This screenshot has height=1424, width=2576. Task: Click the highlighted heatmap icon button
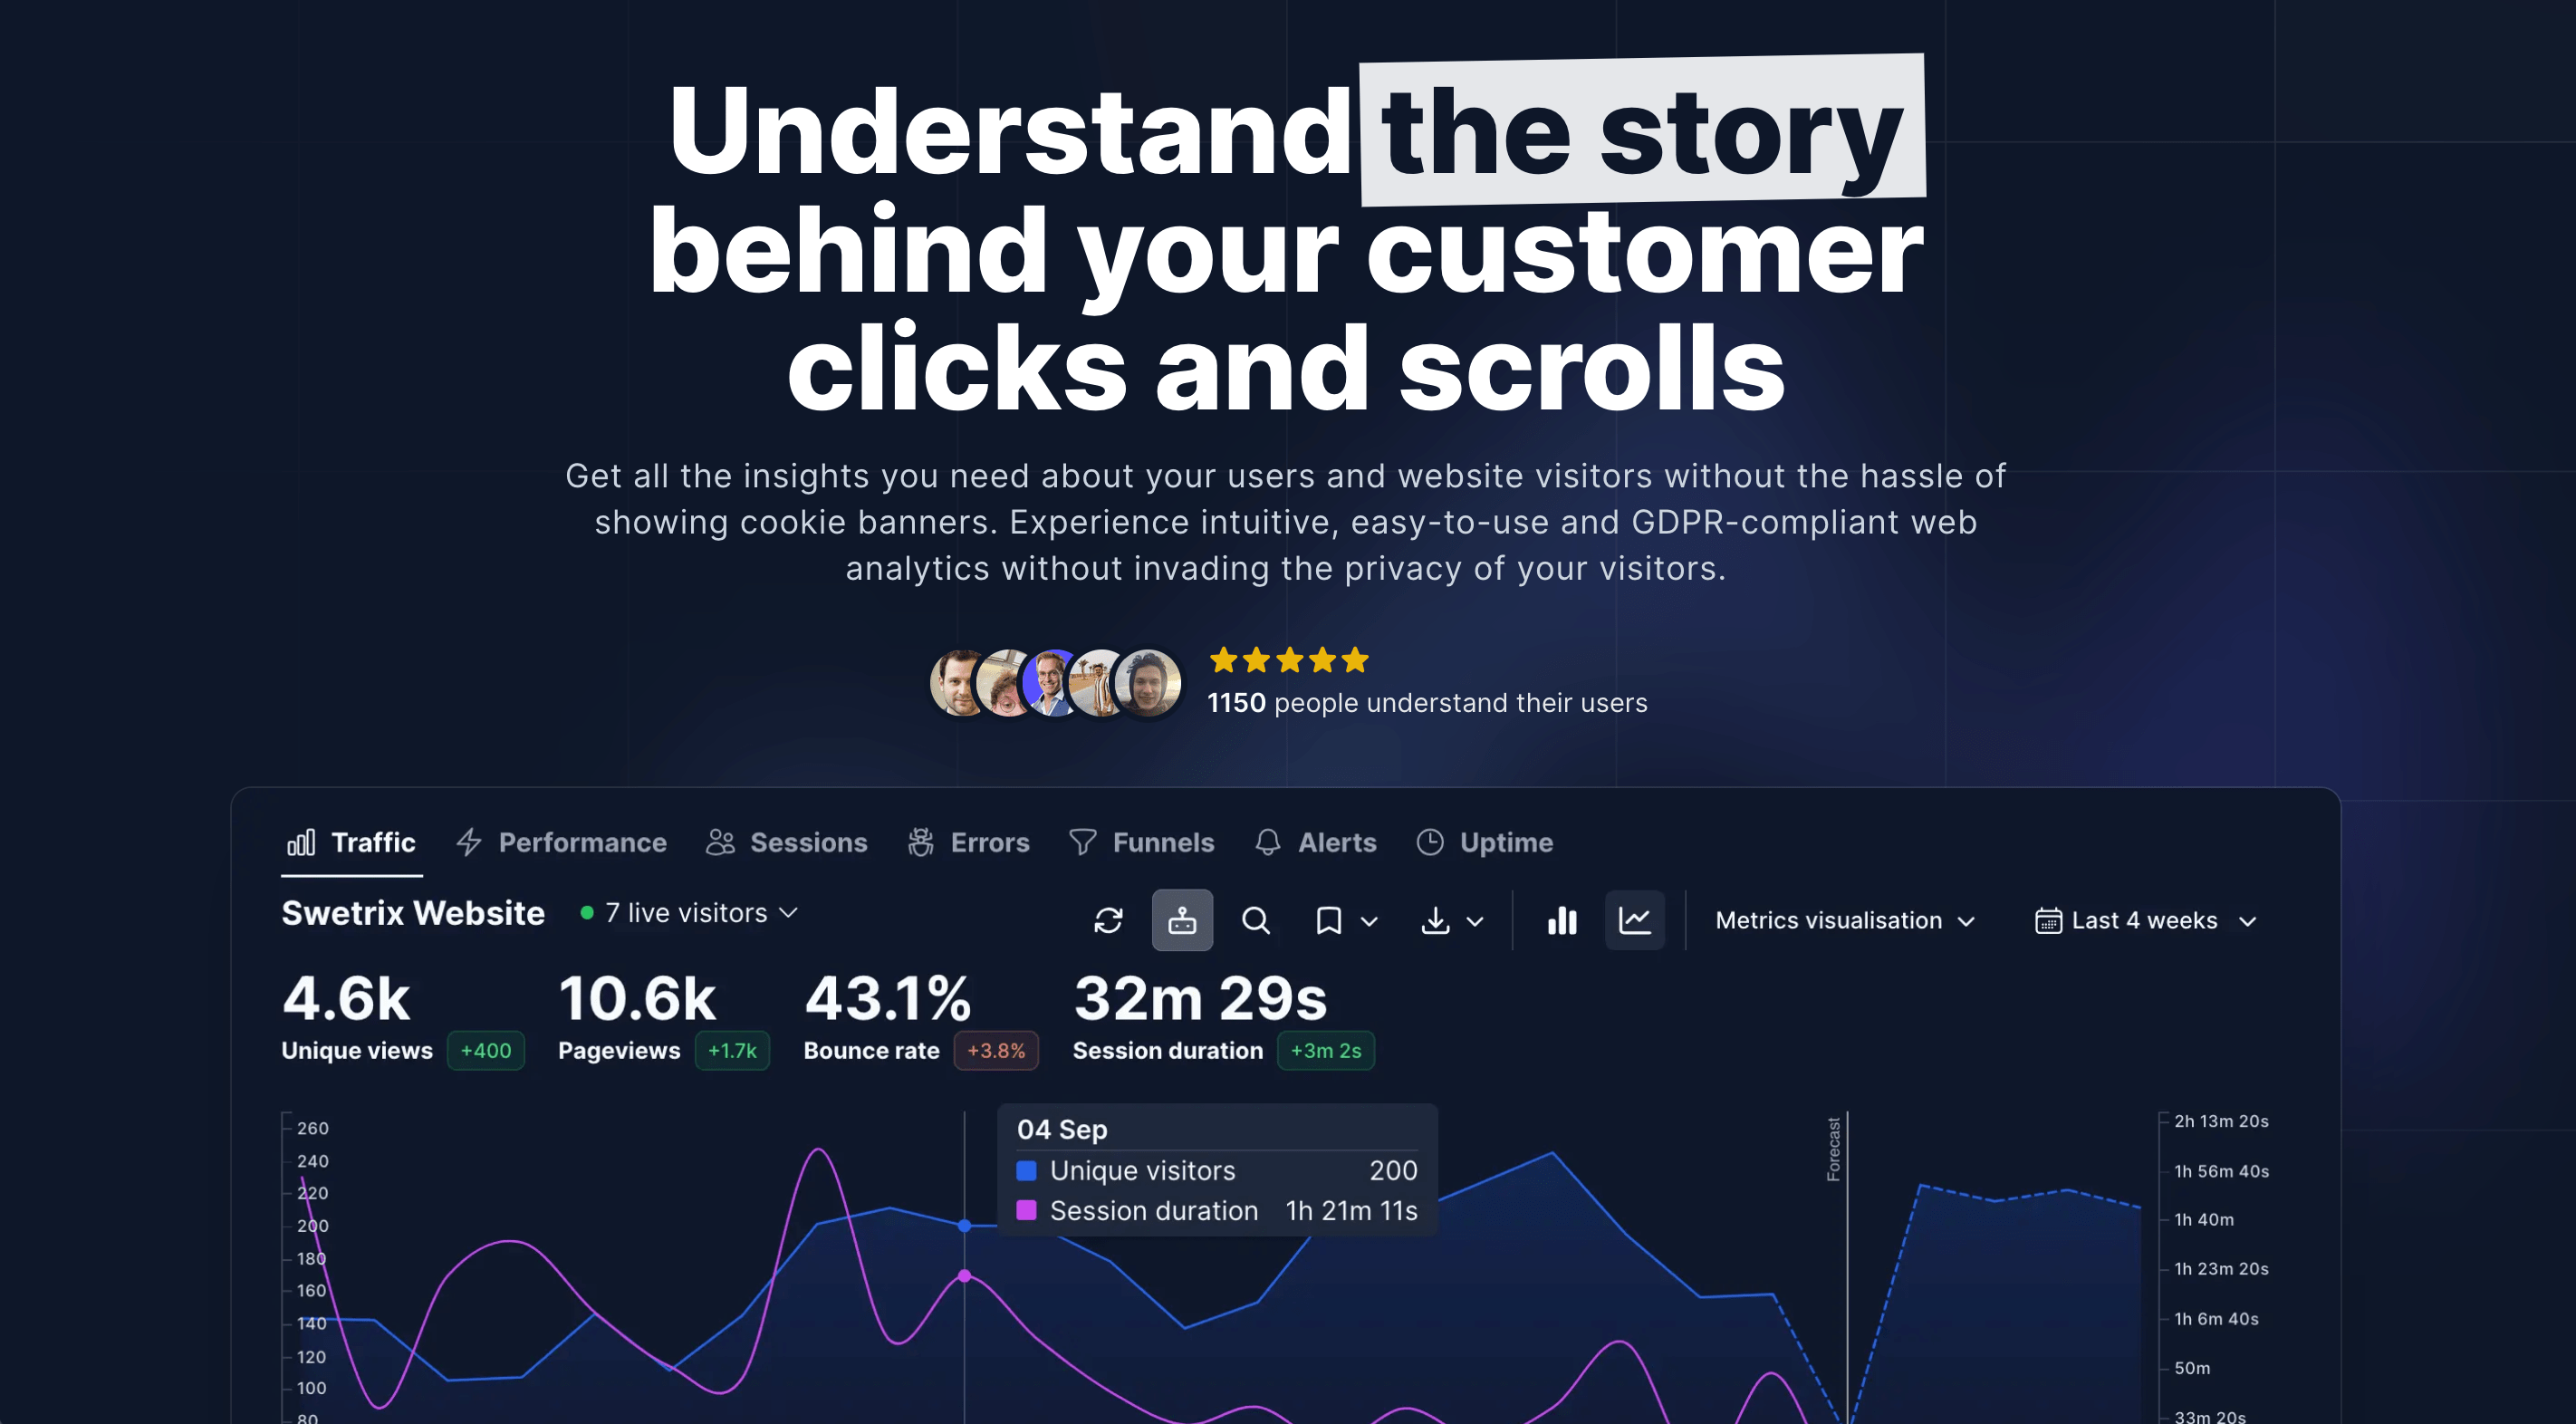tap(1182, 919)
